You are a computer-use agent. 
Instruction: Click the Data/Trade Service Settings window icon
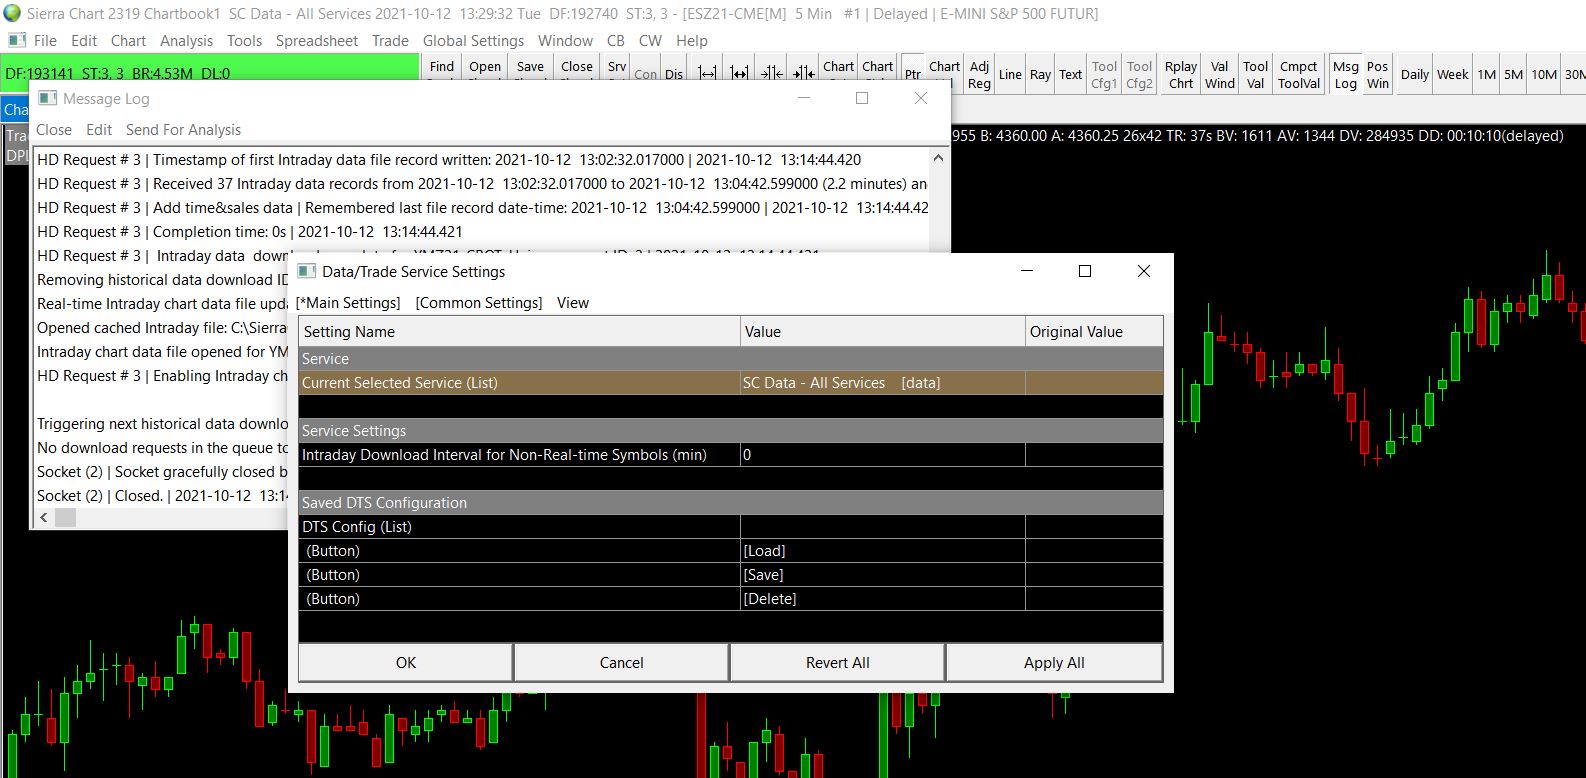[307, 271]
